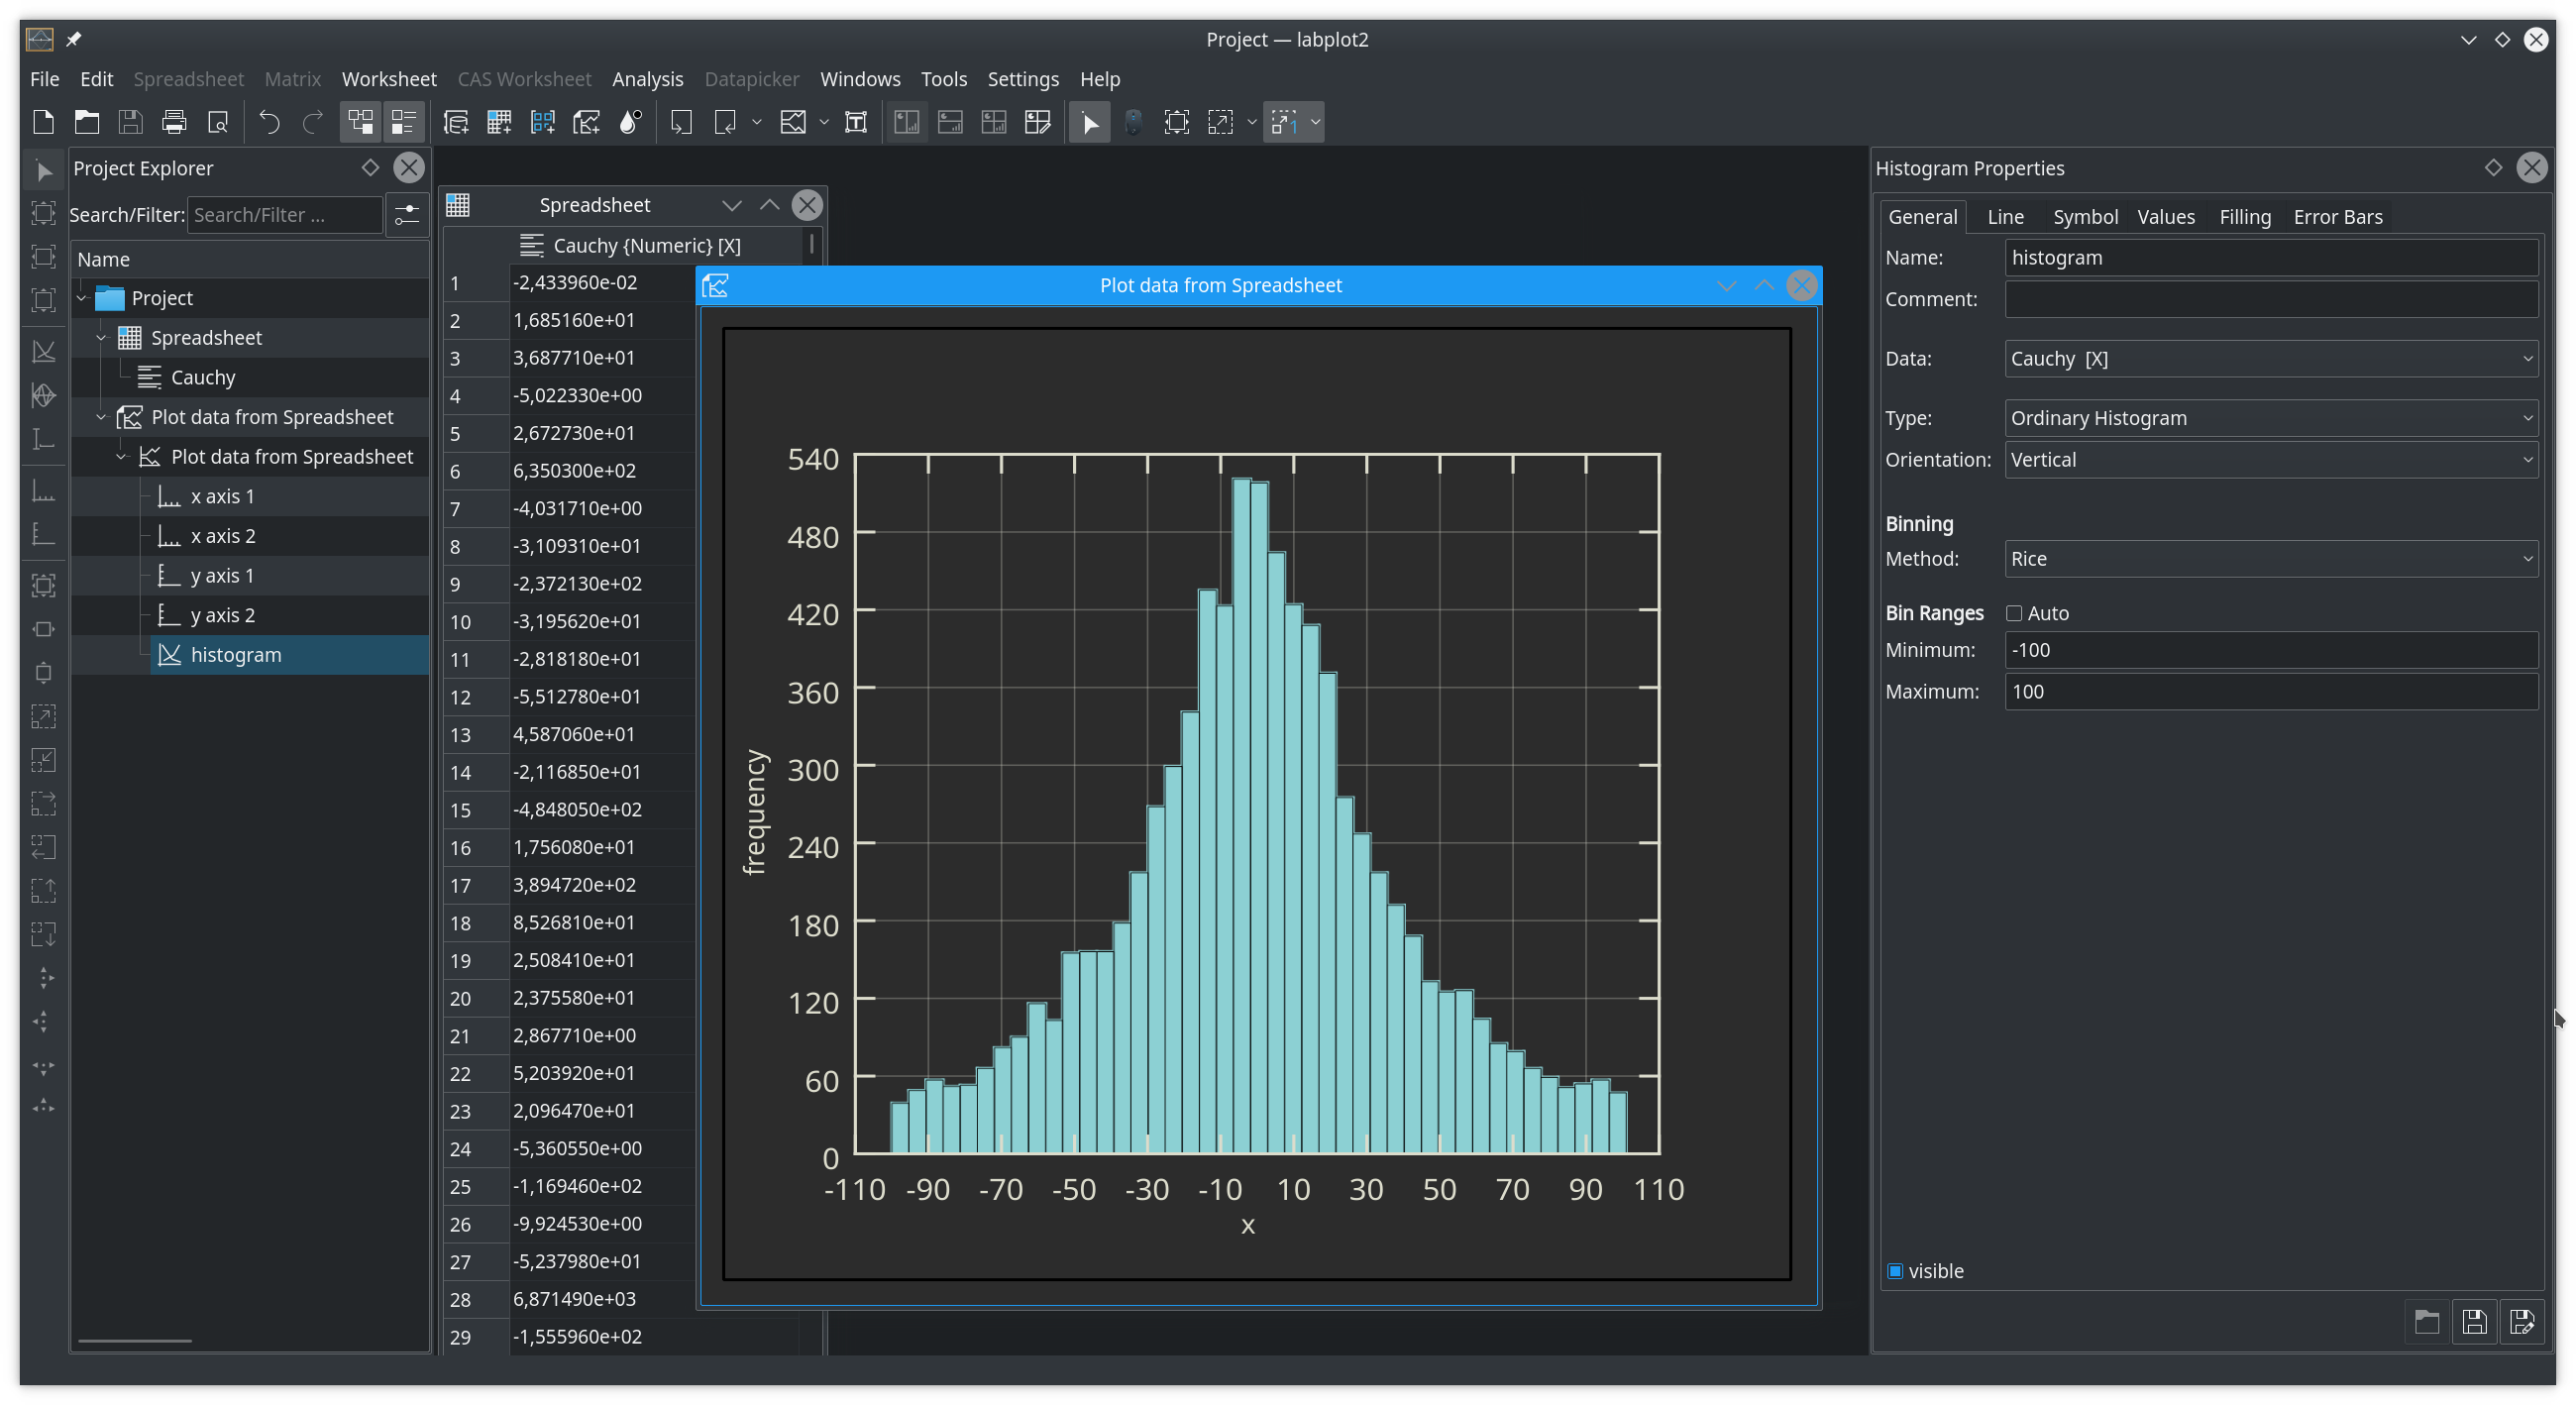Open the Analysis menu
Viewport: 2576px width, 1405px height.
click(648, 79)
